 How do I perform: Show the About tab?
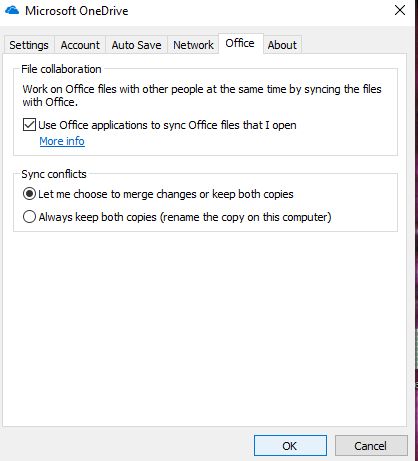(x=282, y=45)
